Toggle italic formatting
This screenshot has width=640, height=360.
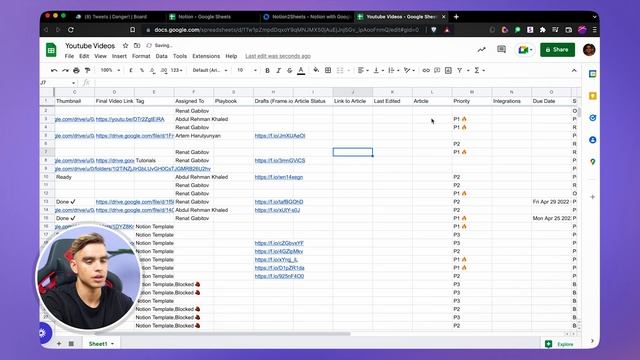coord(278,71)
